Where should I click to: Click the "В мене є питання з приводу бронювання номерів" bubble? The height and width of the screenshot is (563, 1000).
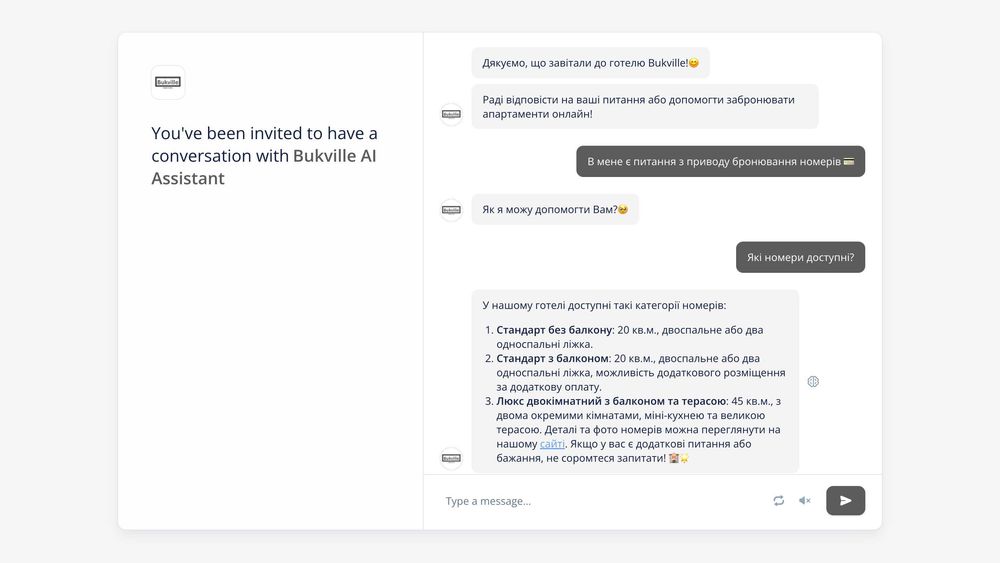pos(720,162)
